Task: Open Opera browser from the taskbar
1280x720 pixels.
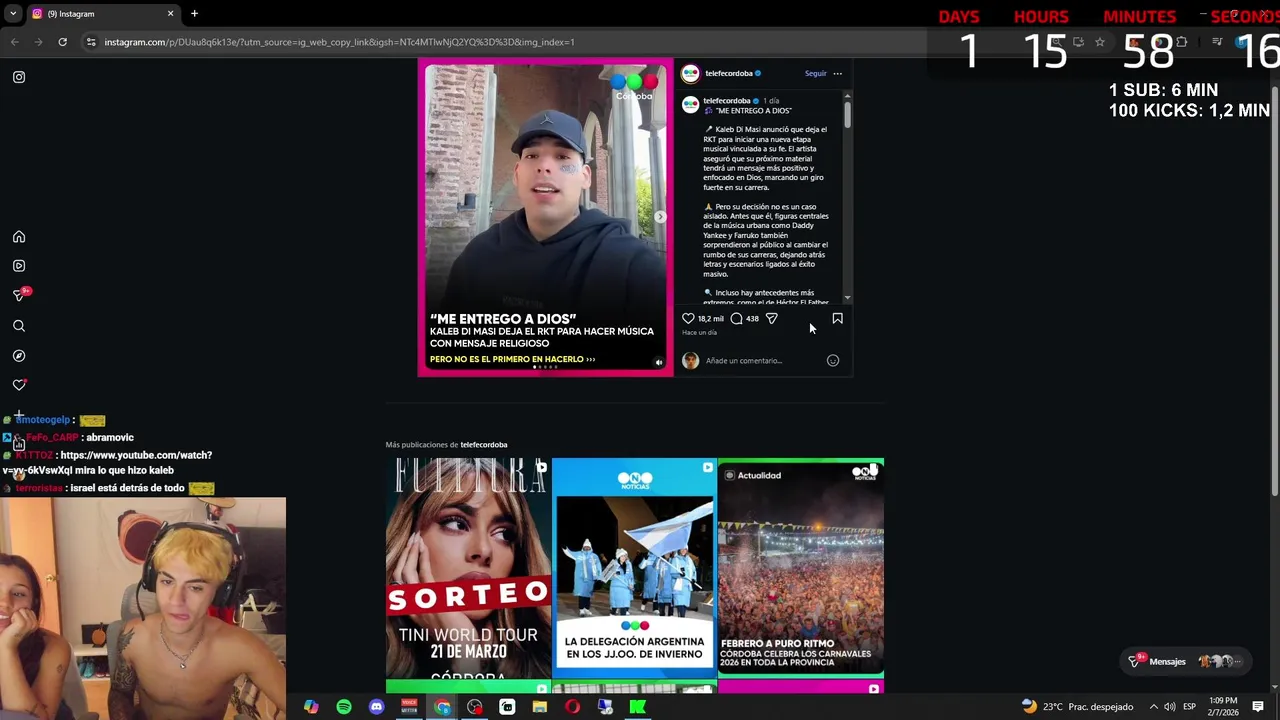Action: pos(572,707)
